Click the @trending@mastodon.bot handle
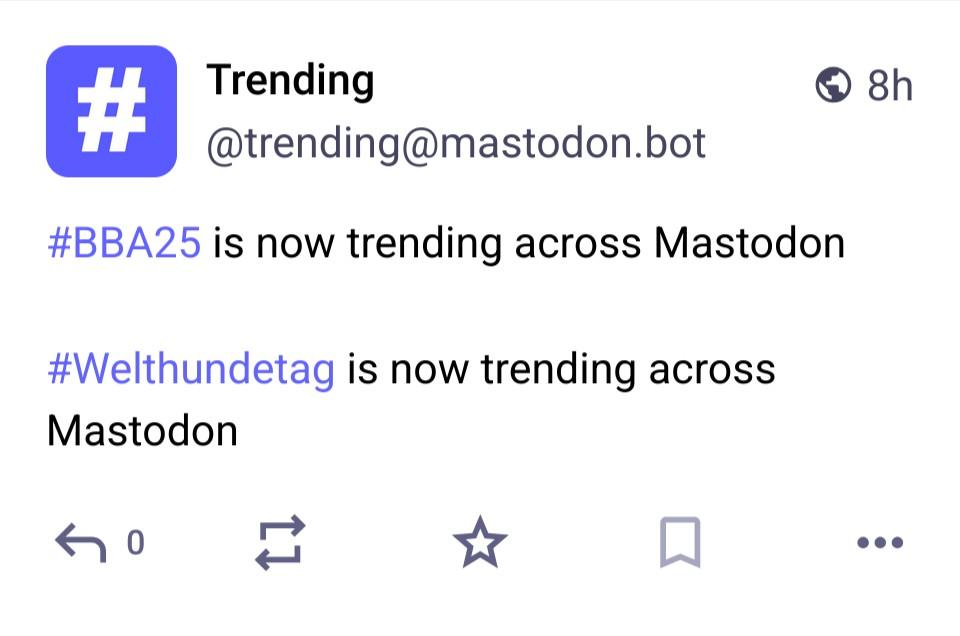 point(456,144)
